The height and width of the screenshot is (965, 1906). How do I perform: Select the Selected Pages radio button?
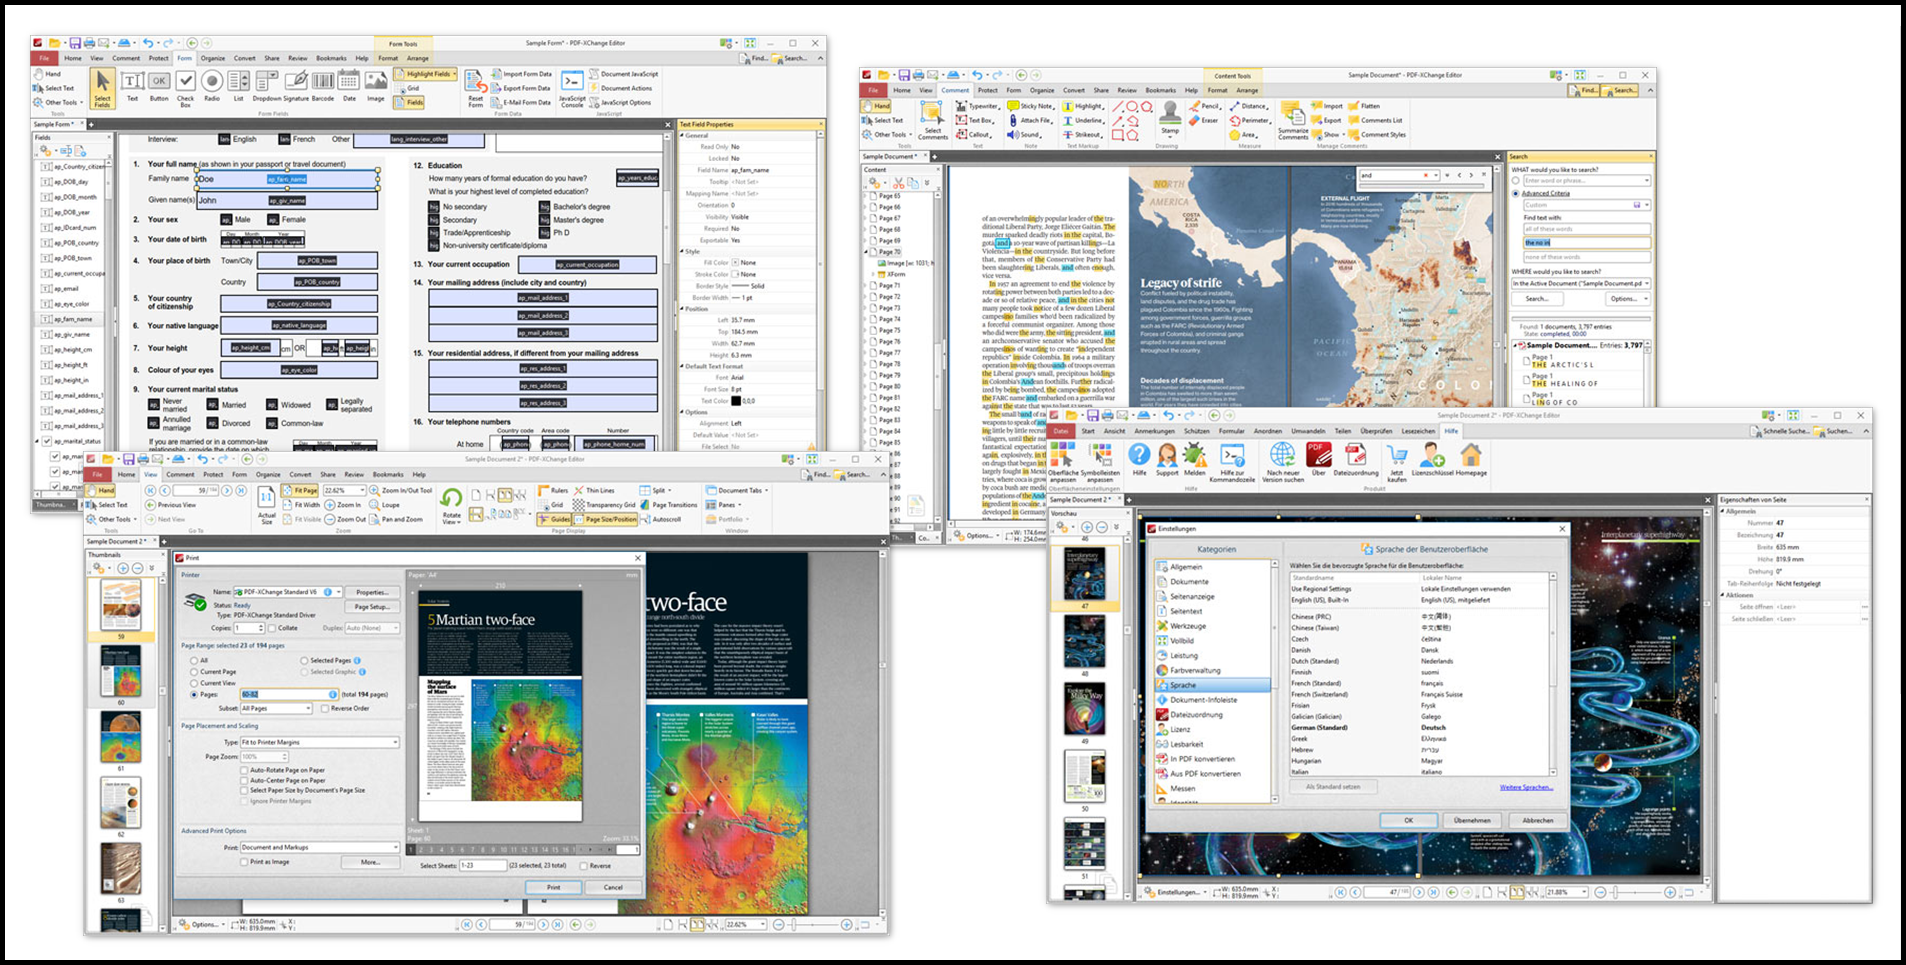pyautogui.click(x=304, y=661)
